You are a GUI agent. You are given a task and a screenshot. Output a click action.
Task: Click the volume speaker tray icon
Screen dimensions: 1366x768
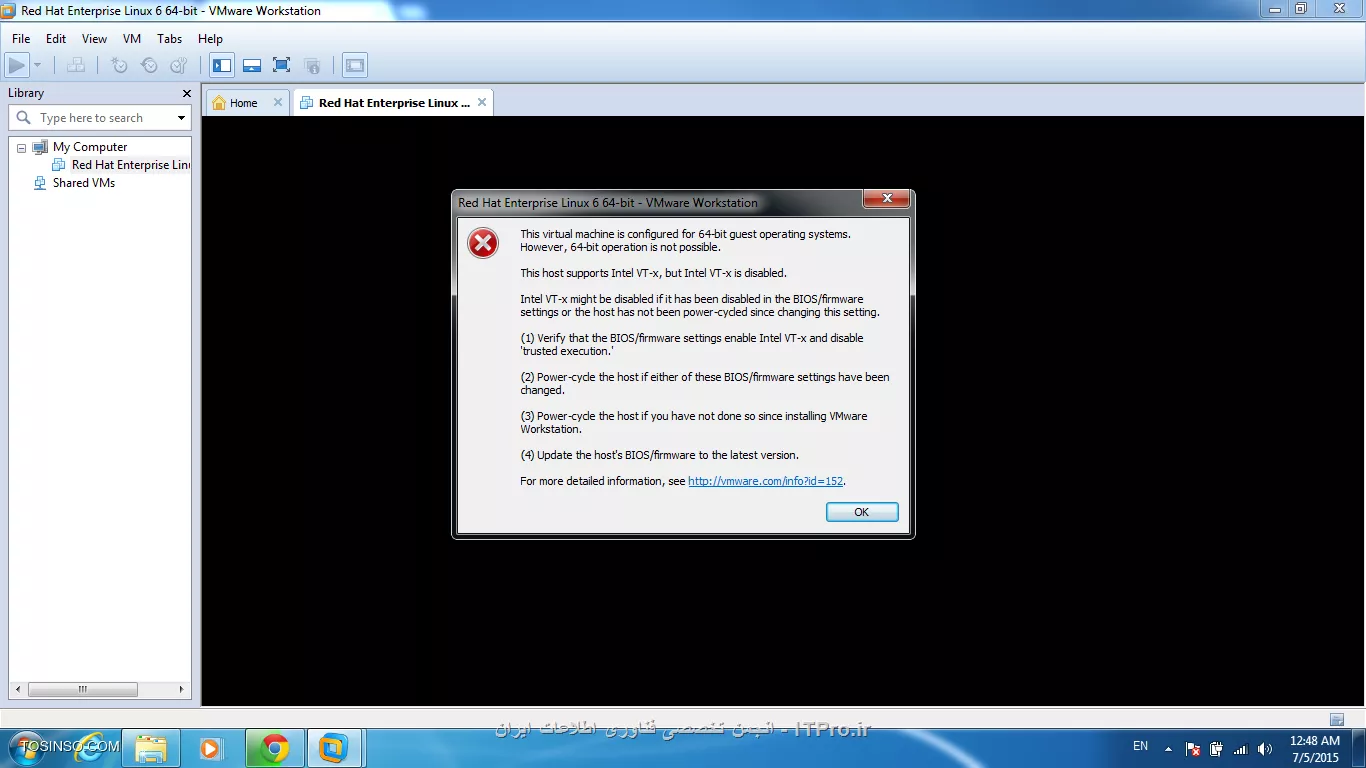click(1265, 749)
